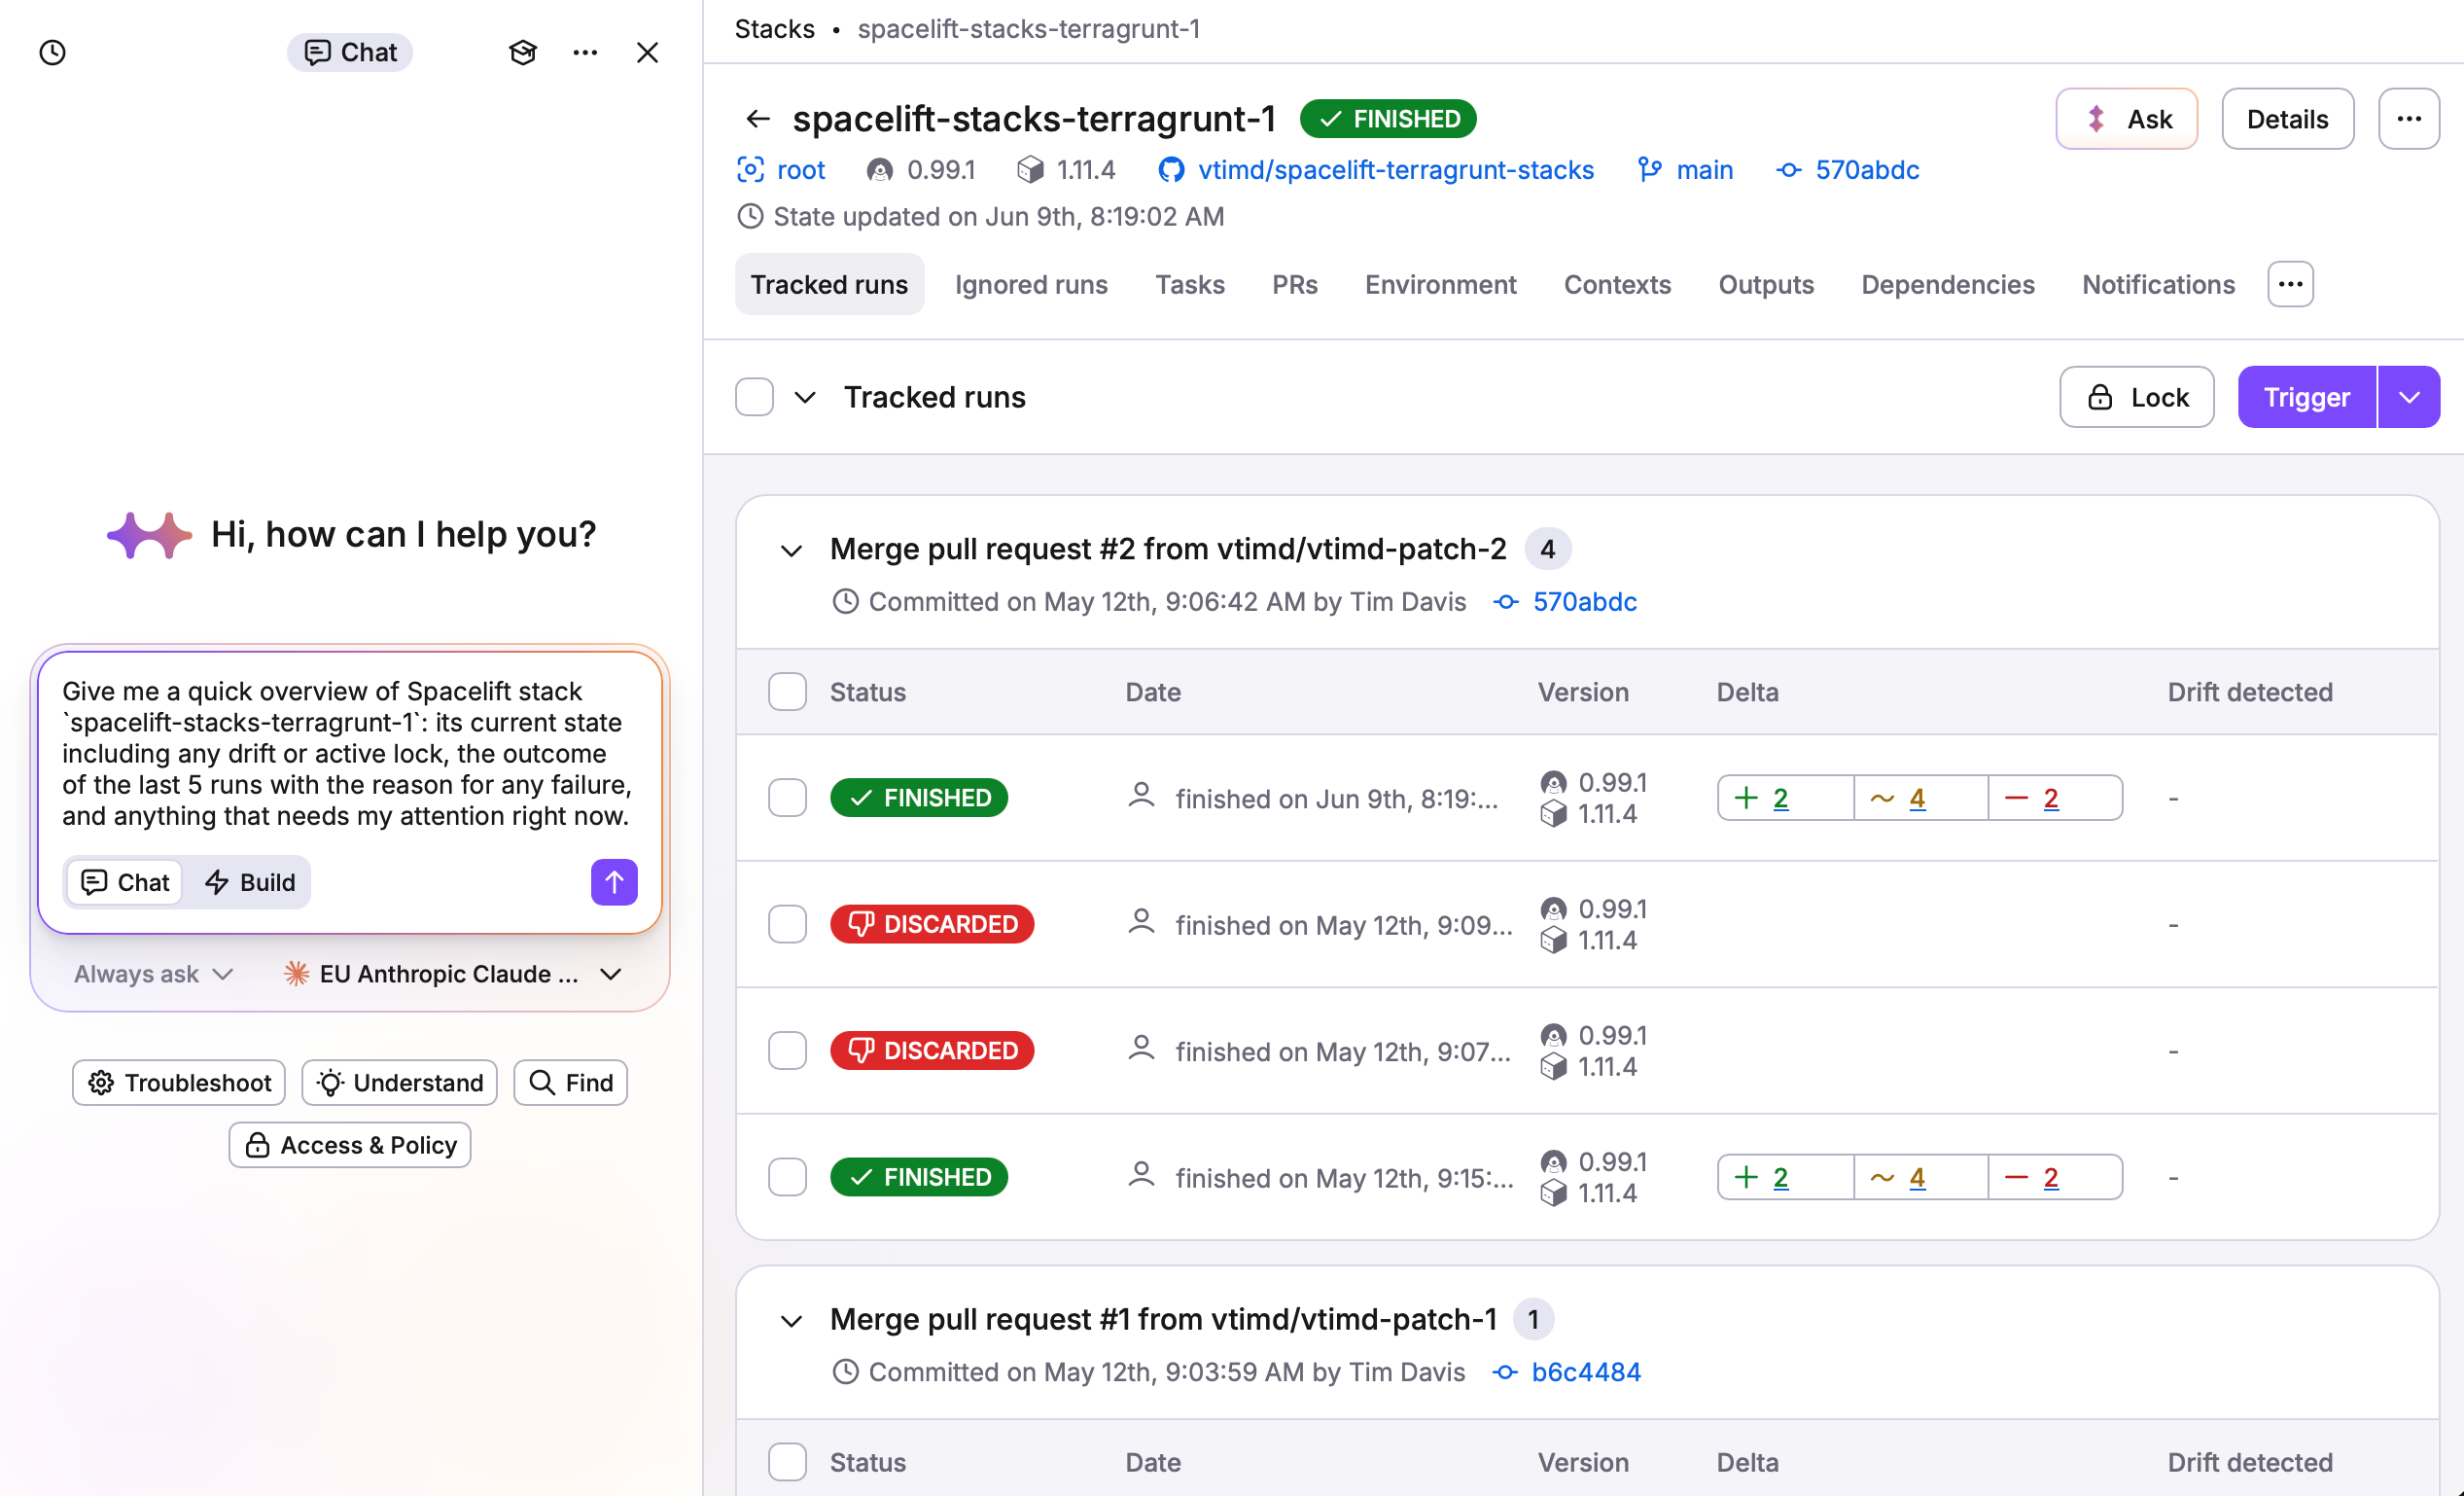This screenshot has width=2464, height=1496.
Task: Open stack header more actions menu
Action: (2409, 119)
